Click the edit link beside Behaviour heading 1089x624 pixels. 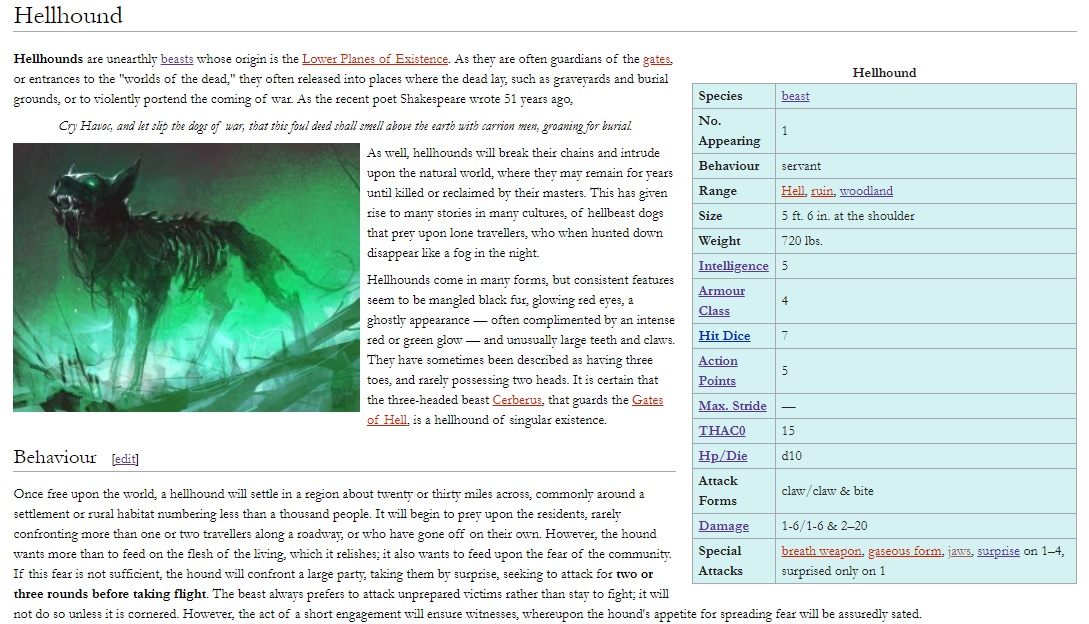pyautogui.click(x=125, y=459)
